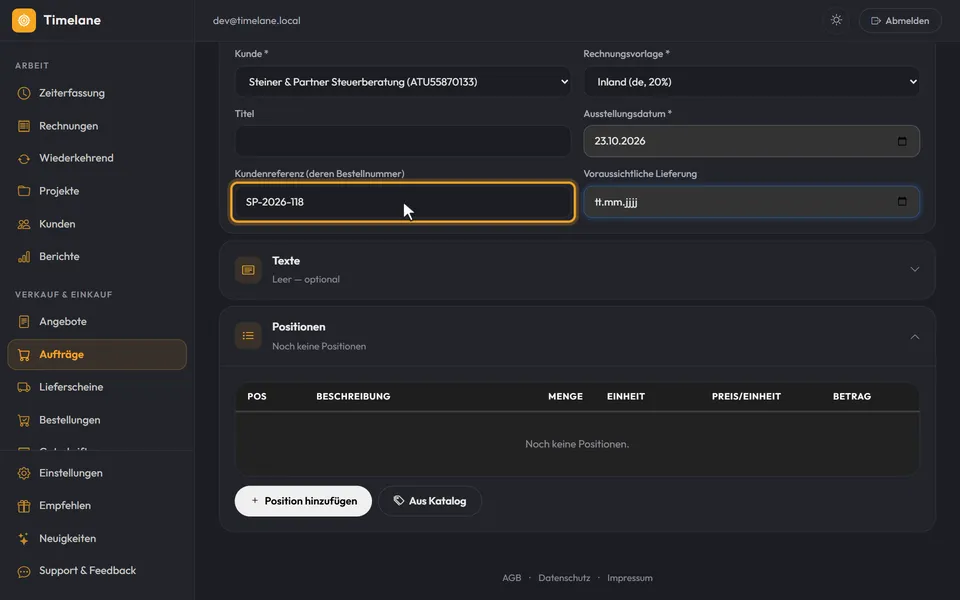This screenshot has height=600, width=960.
Task: Open the Kunde dropdown
Action: (403, 81)
